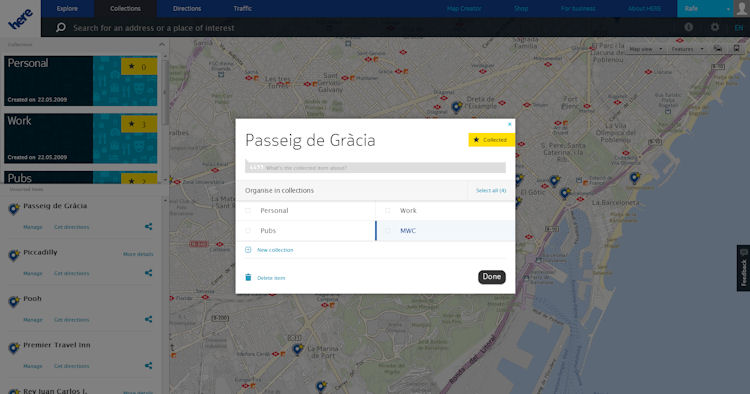Expand the Features dropdown on map

click(x=687, y=49)
